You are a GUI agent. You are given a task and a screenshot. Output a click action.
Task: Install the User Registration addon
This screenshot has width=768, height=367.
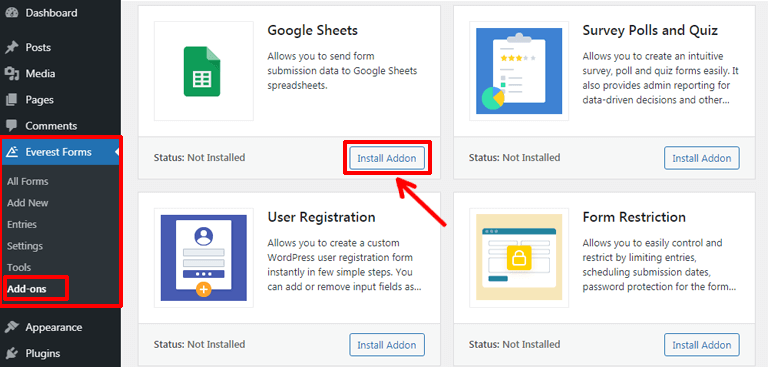[x=387, y=345]
